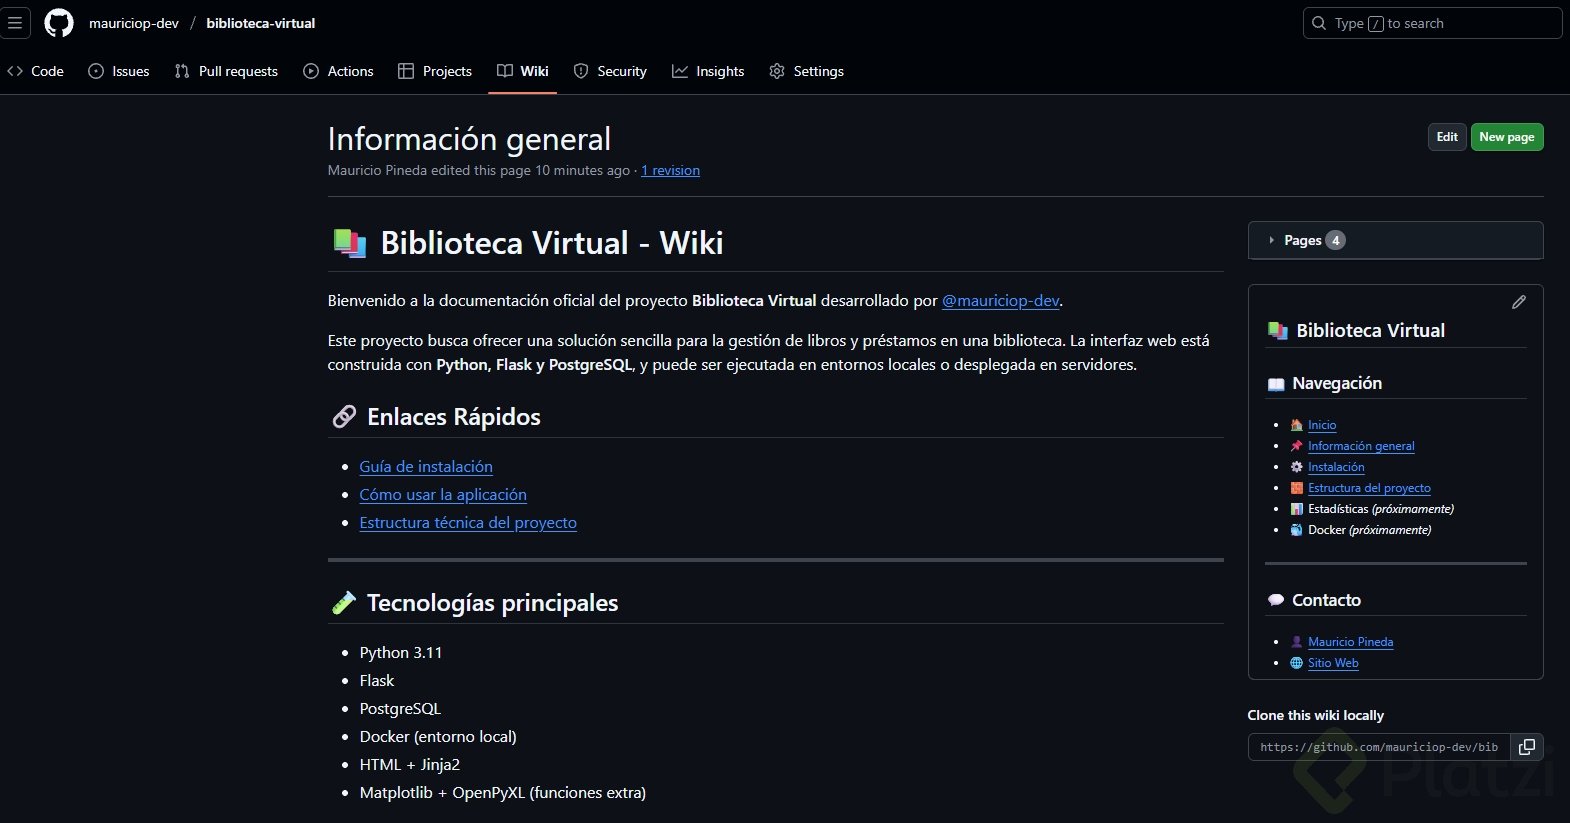Viewport: 1570px width, 823px height.
Task: Click the open book emoji beside Navegación
Action: point(1276,384)
